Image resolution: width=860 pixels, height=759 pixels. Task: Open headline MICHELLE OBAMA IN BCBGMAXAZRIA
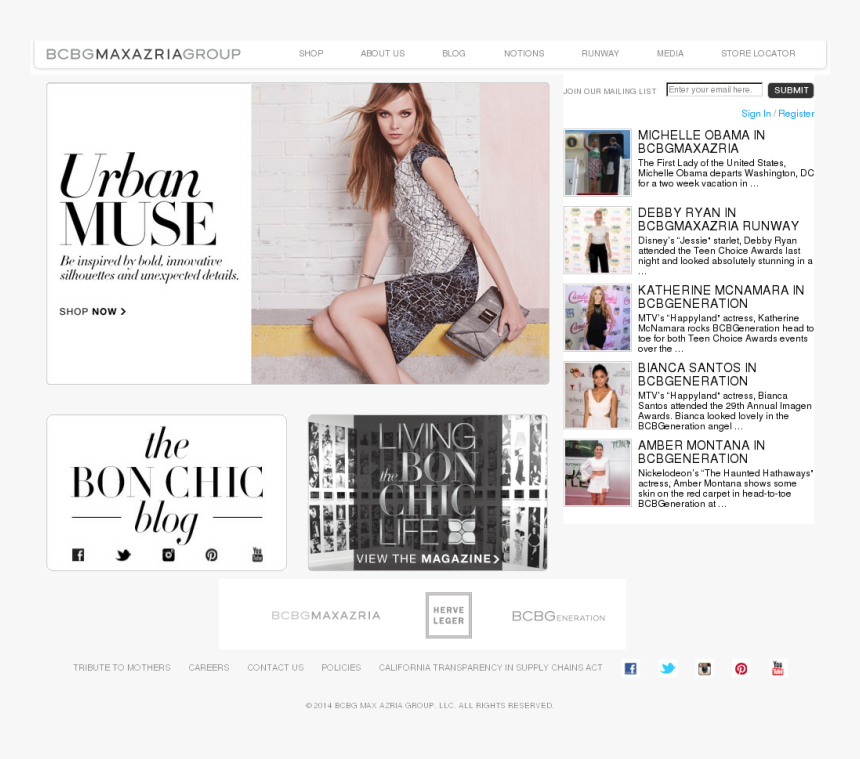(701, 141)
